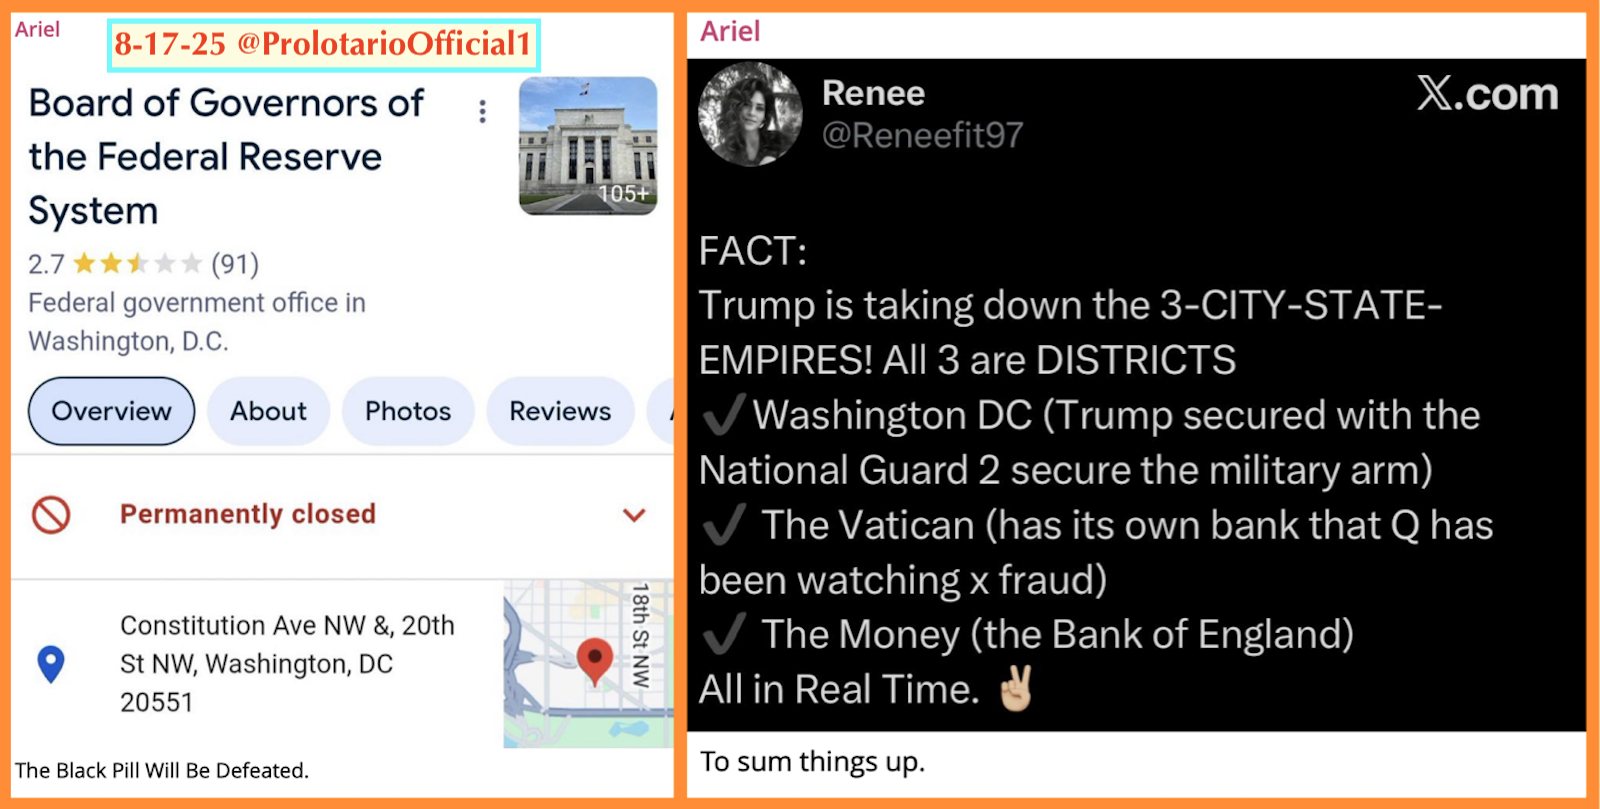Click the Permanently closed prohibited icon
Viewport: 1600px width, 809px height.
pos(51,515)
